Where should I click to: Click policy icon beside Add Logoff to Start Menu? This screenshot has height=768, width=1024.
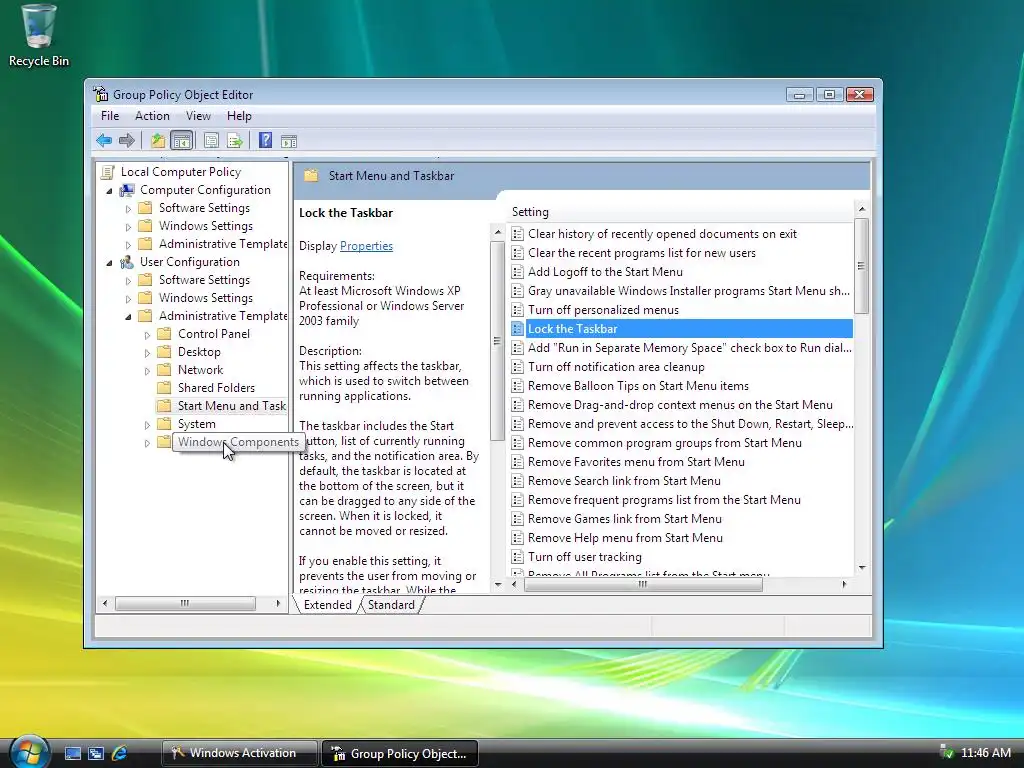tap(518, 272)
